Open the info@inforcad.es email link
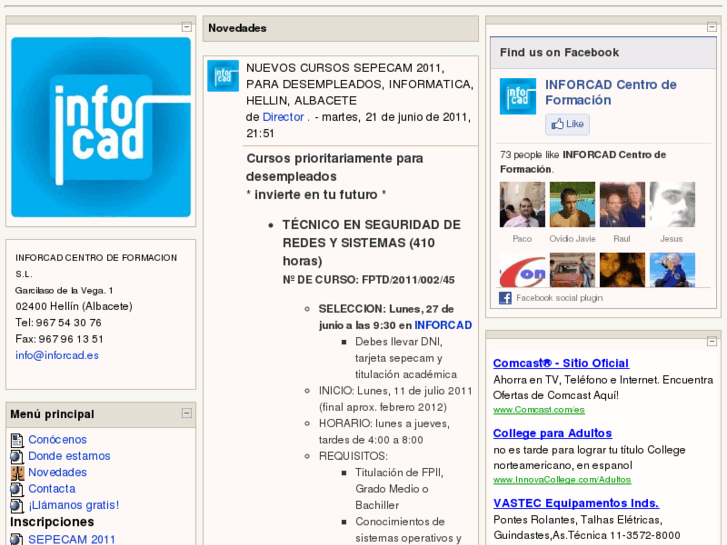The width and height of the screenshot is (727, 545). 57,355
